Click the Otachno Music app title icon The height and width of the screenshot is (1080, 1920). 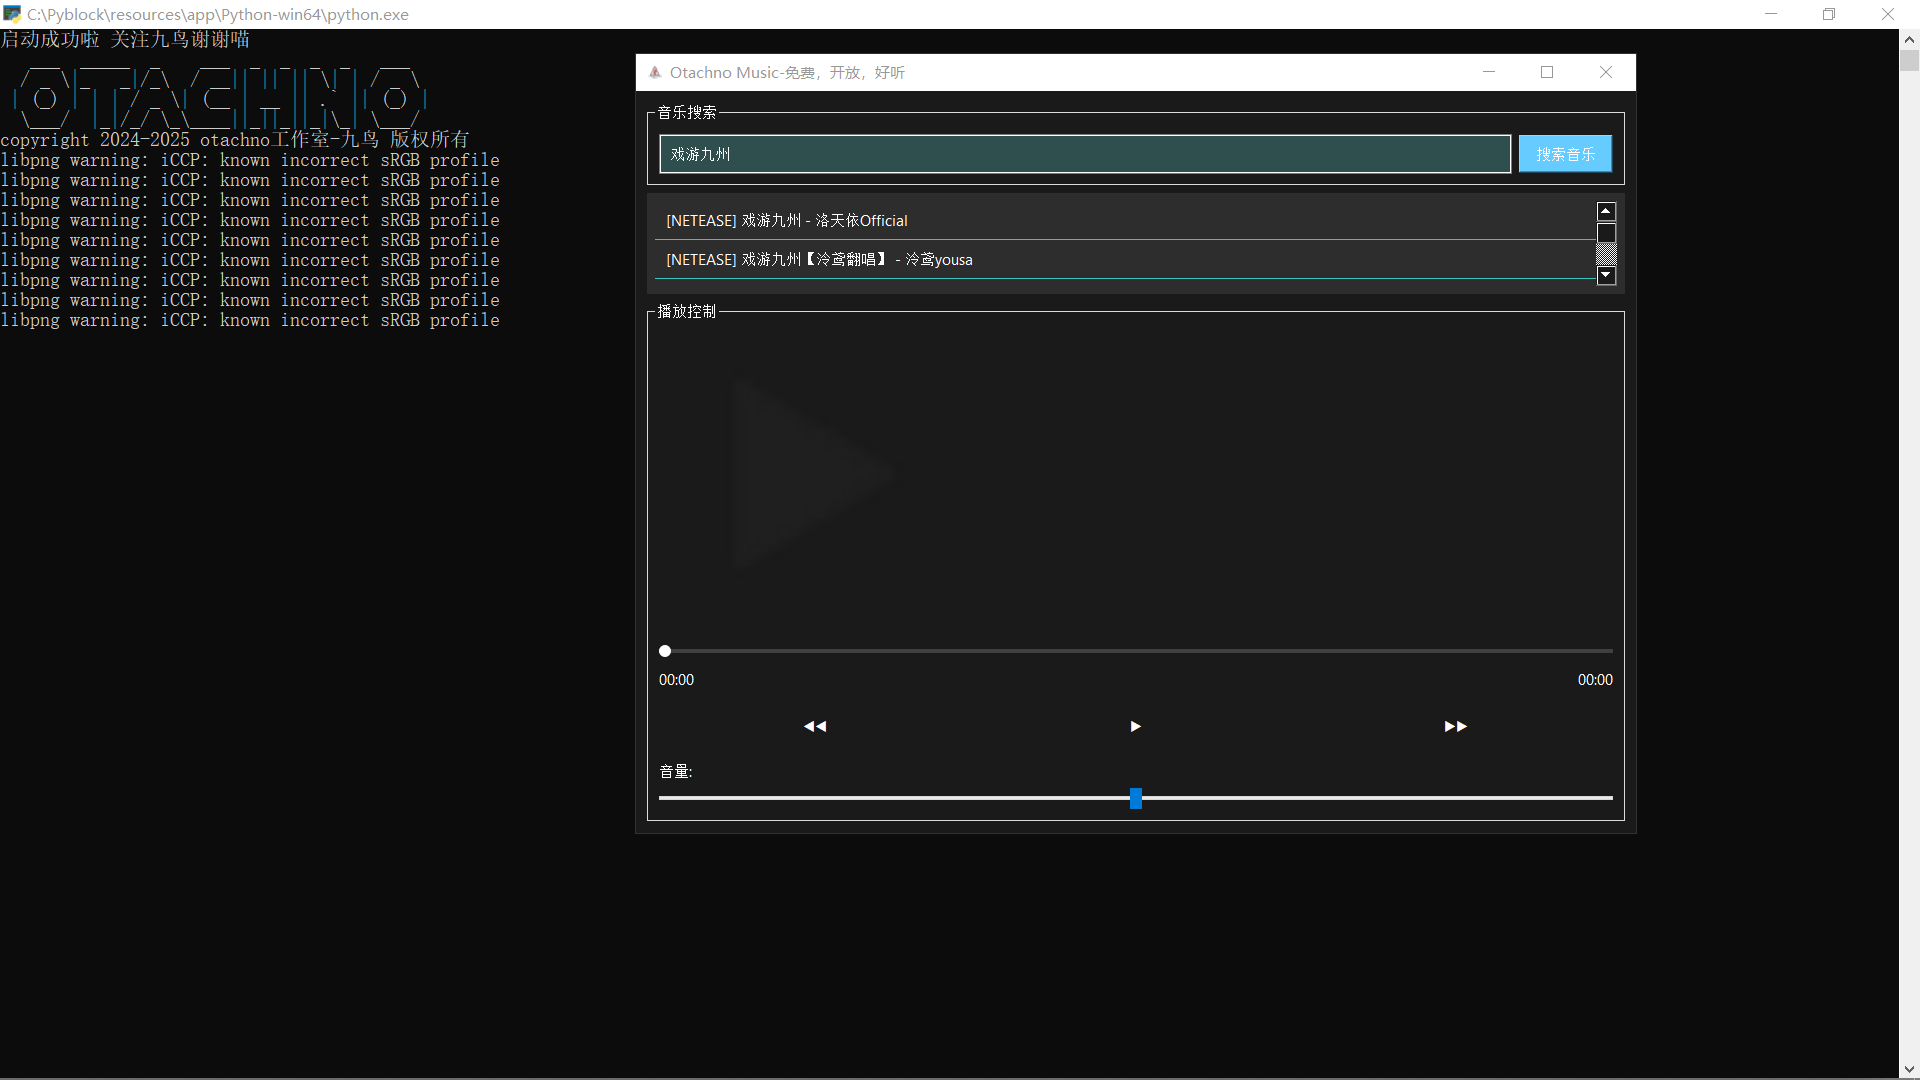[655, 72]
